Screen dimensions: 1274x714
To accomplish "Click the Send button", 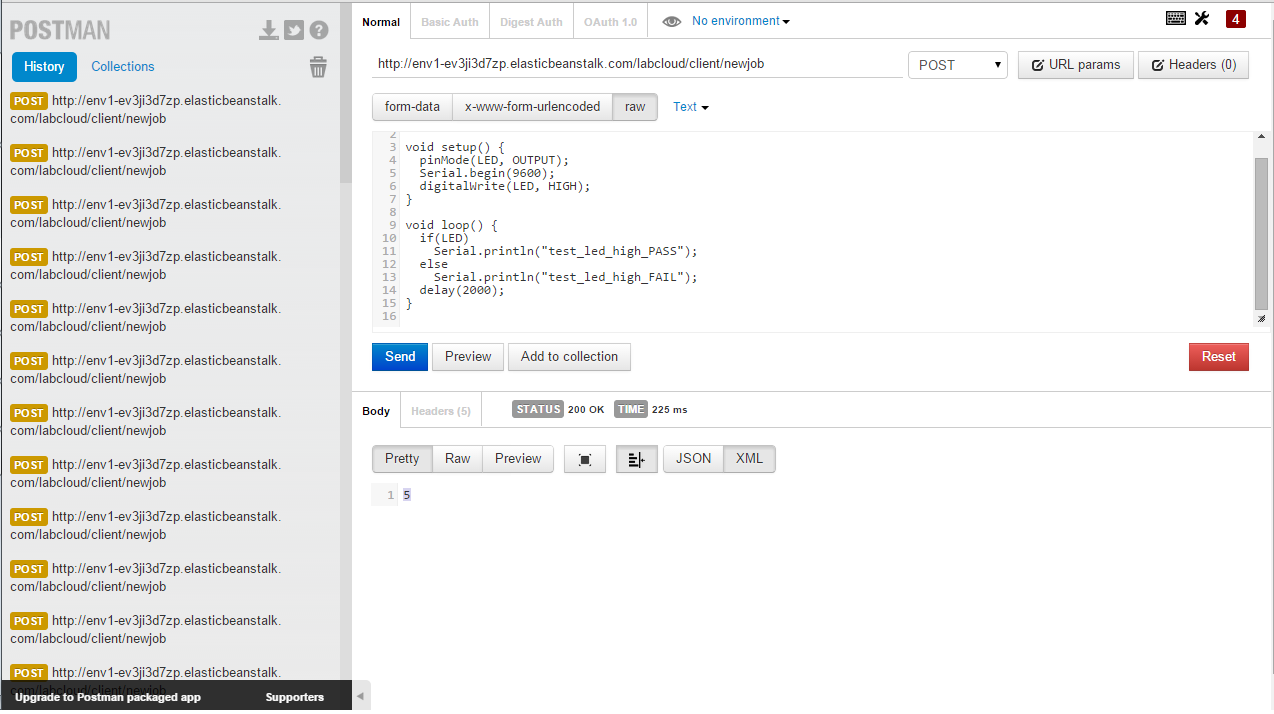I will [x=400, y=357].
